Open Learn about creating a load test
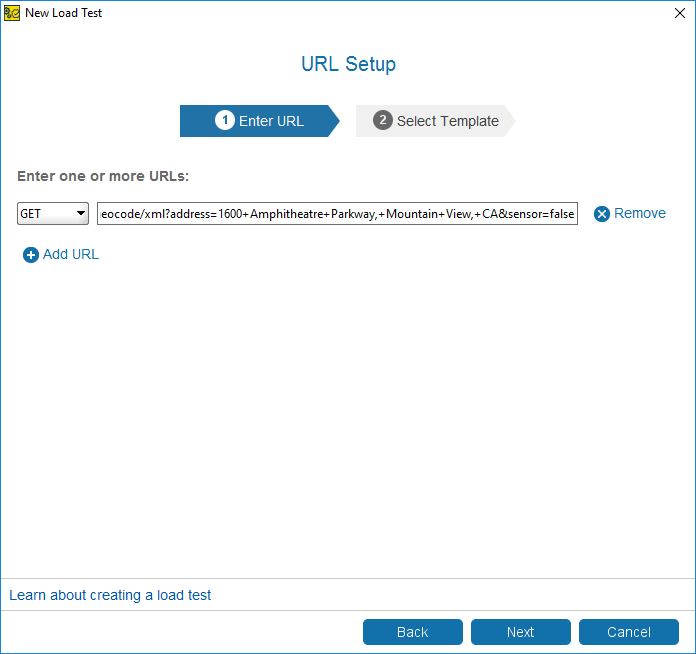 [110, 595]
